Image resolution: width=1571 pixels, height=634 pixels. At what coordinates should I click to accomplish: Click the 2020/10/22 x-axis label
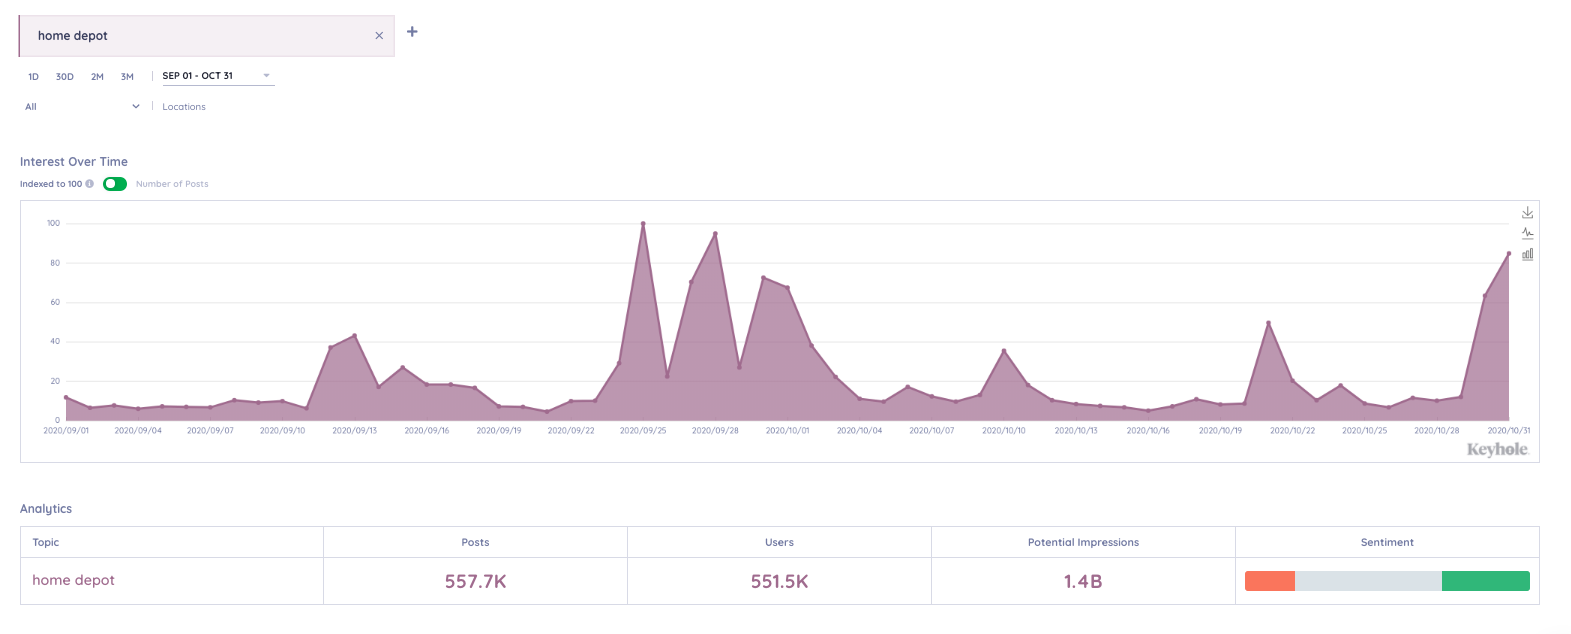(1292, 431)
